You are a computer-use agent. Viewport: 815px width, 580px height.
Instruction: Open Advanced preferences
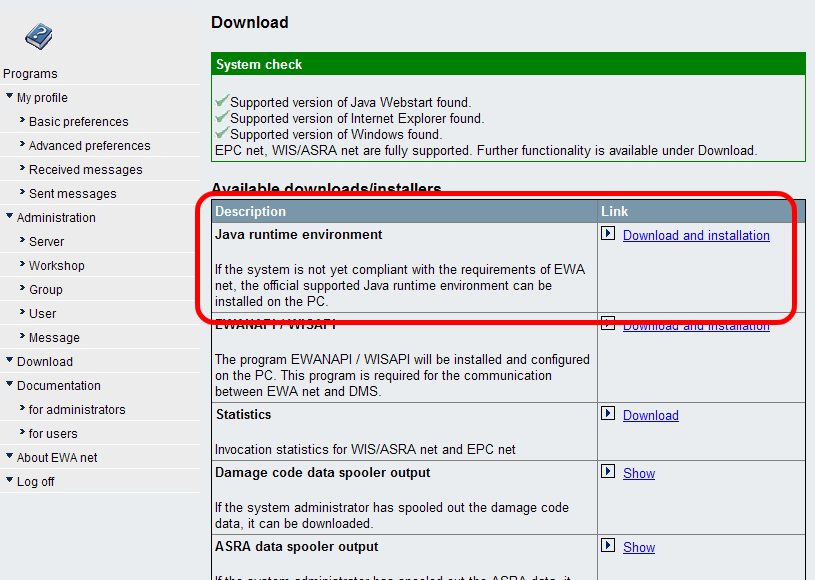tap(89, 146)
